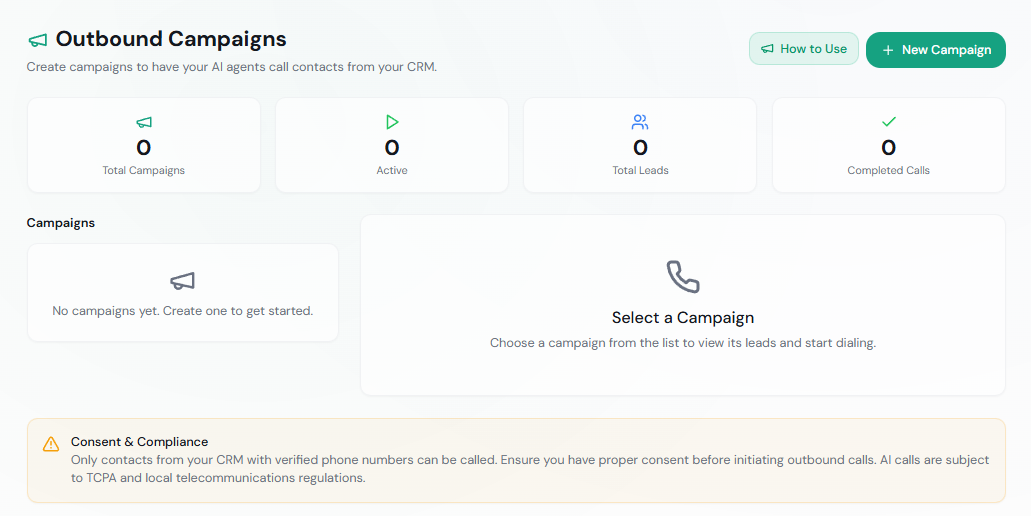The height and width of the screenshot is (516, 1031).
Task: Click the Total Leads label text
Action: coord(640,170)
